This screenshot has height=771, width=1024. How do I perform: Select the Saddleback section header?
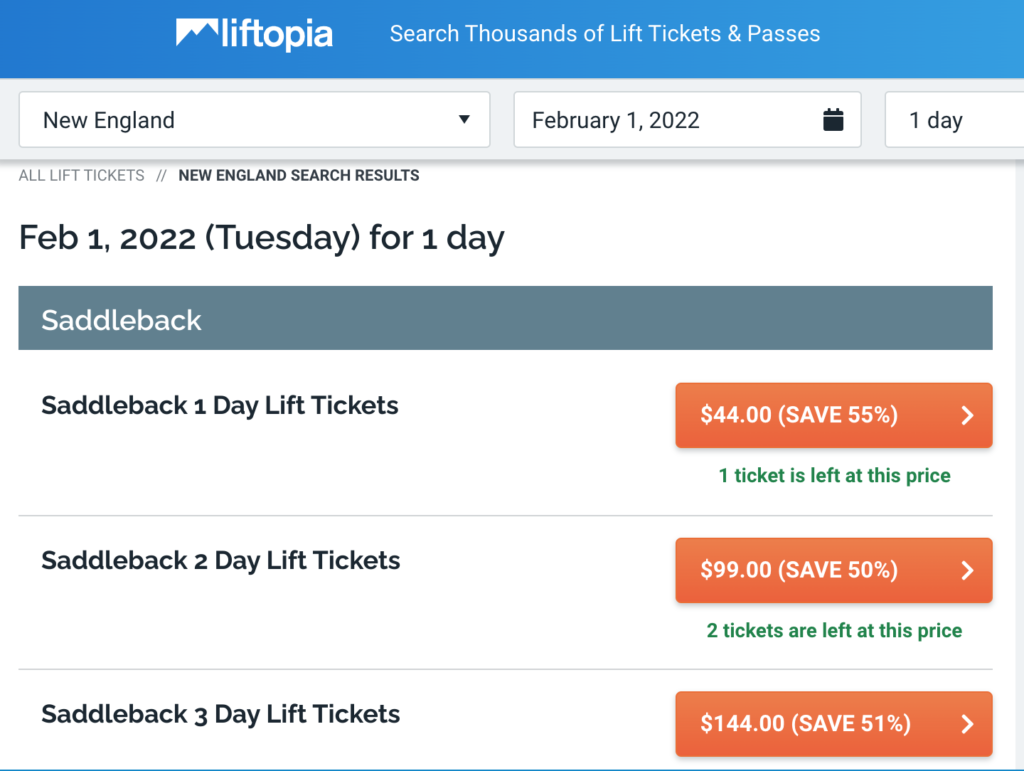pyautogui.click(x=120, y=318)
